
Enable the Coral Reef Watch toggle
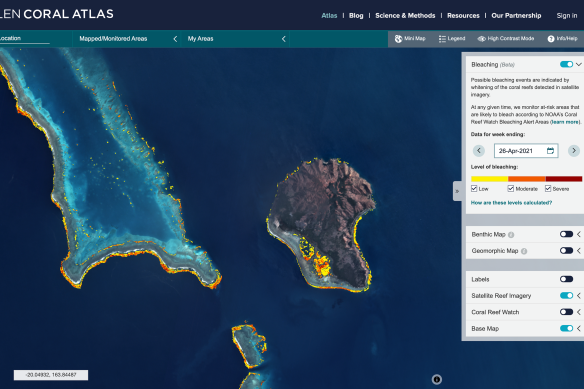click(x=566, y=312)
